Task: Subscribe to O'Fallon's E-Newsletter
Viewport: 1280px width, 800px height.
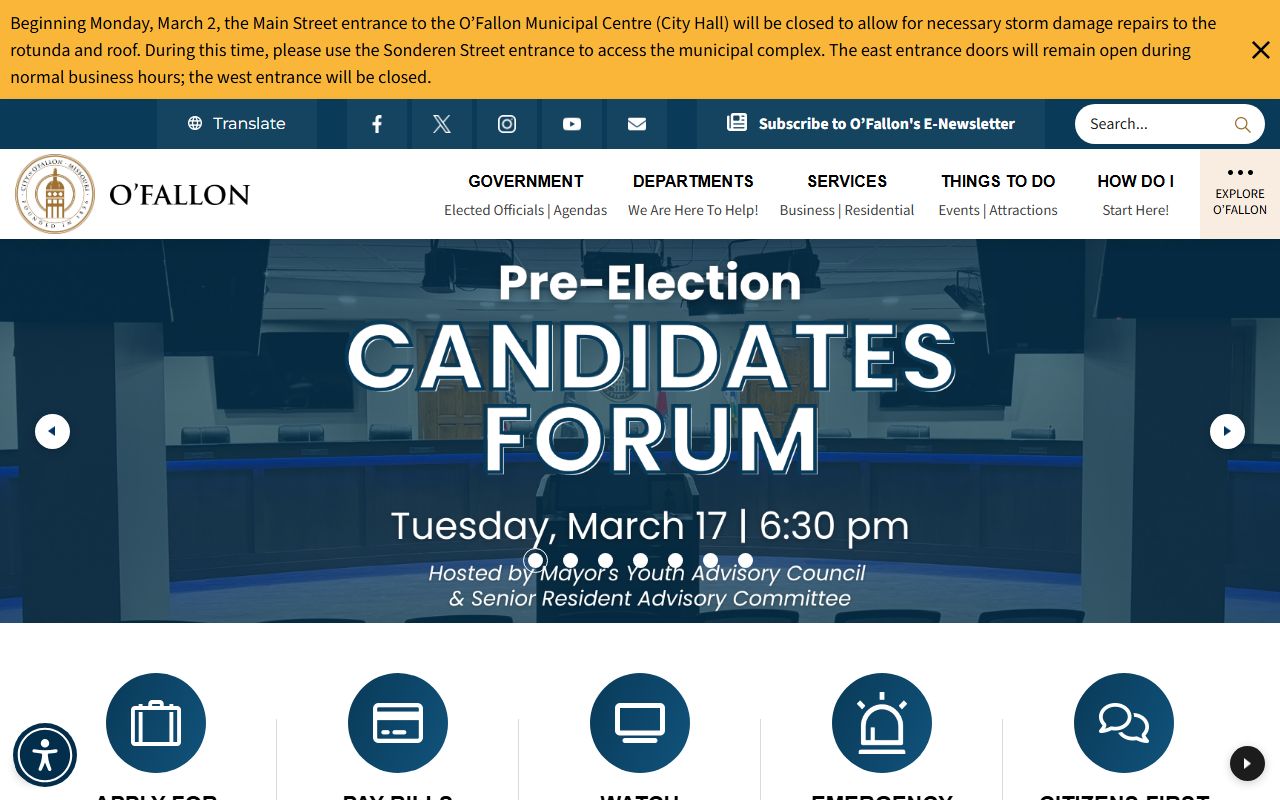Action: click(871, 124)
